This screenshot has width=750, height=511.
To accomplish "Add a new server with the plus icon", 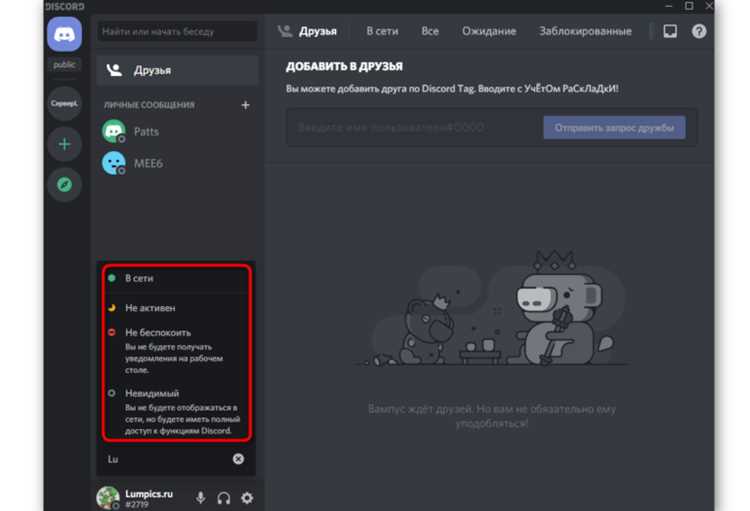I will pyautogui.click(x=65, y=144).
